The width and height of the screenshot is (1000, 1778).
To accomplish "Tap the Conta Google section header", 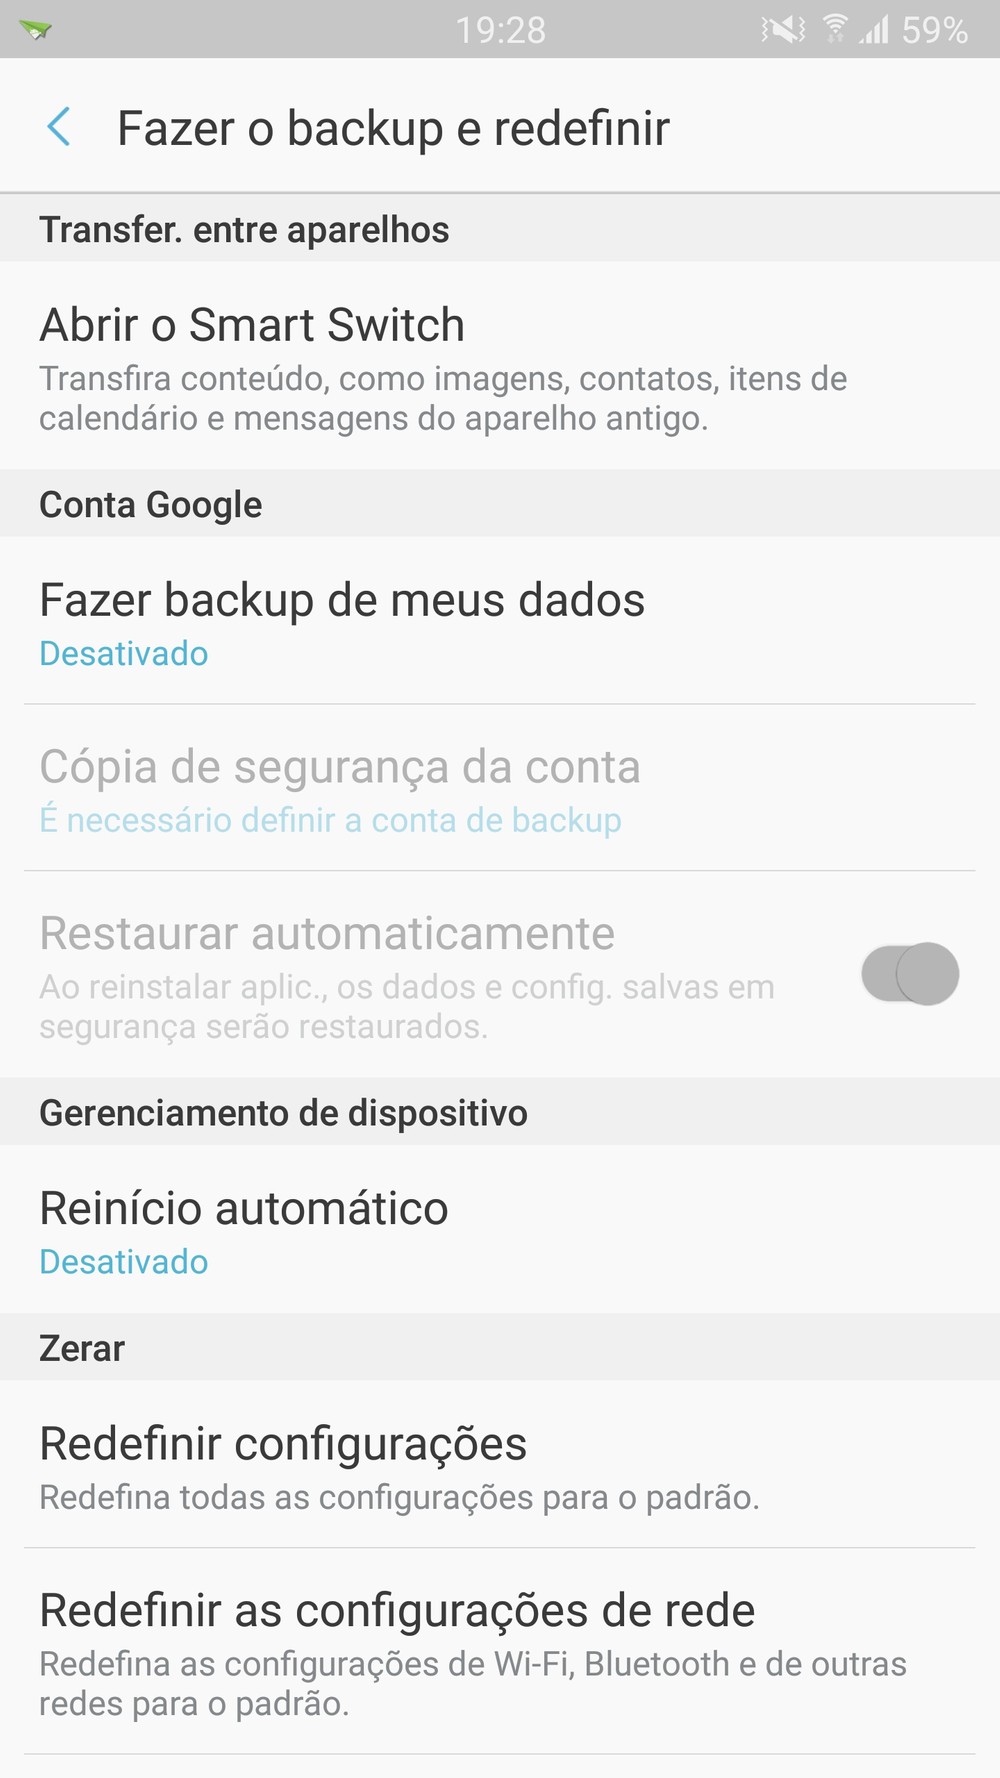I will (151, 505).
